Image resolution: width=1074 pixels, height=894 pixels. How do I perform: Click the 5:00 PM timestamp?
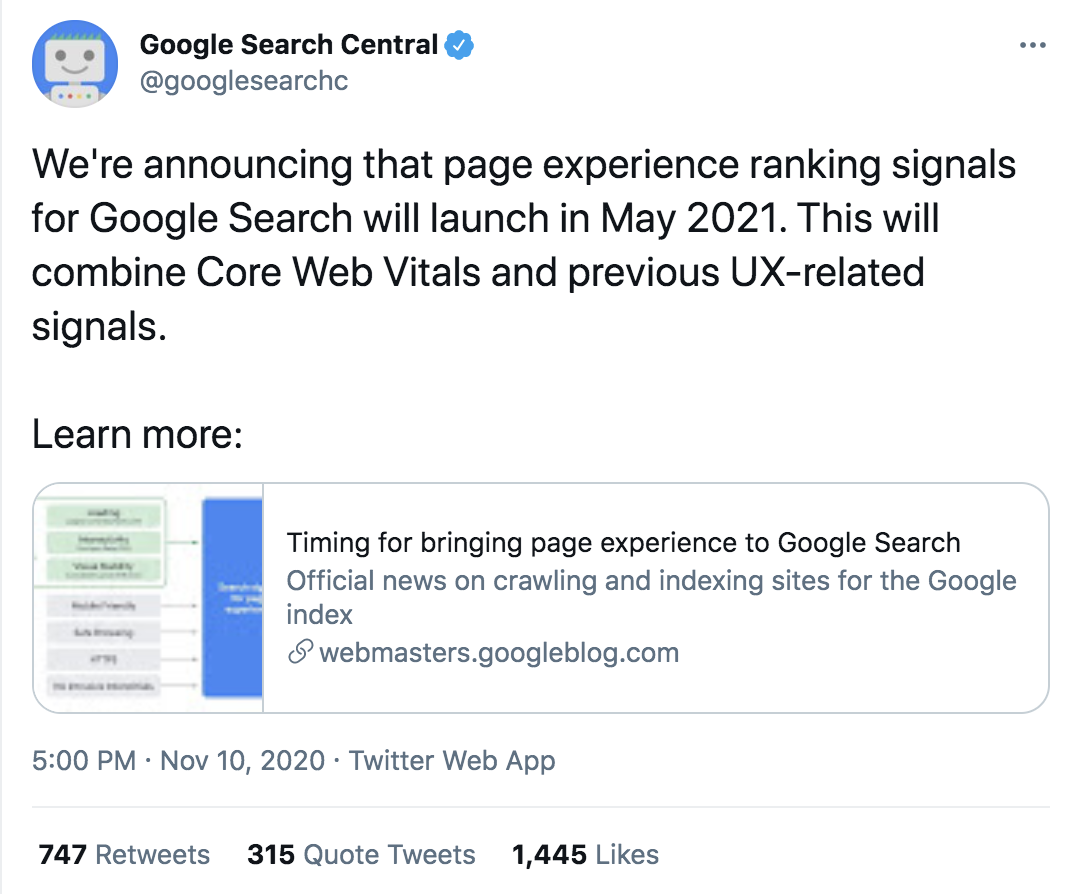click(83, 760)
